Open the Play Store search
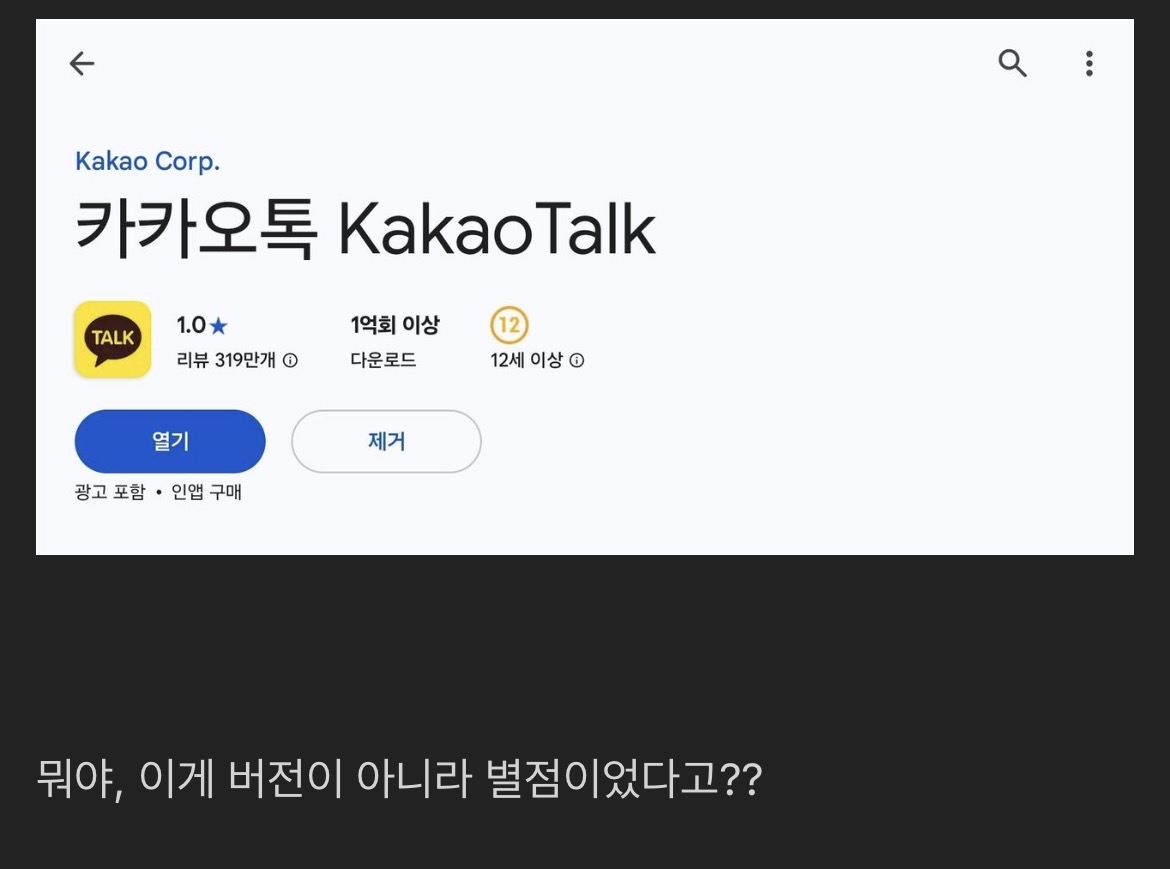This screenshot has height=869, width=1170. point(1012,63)
